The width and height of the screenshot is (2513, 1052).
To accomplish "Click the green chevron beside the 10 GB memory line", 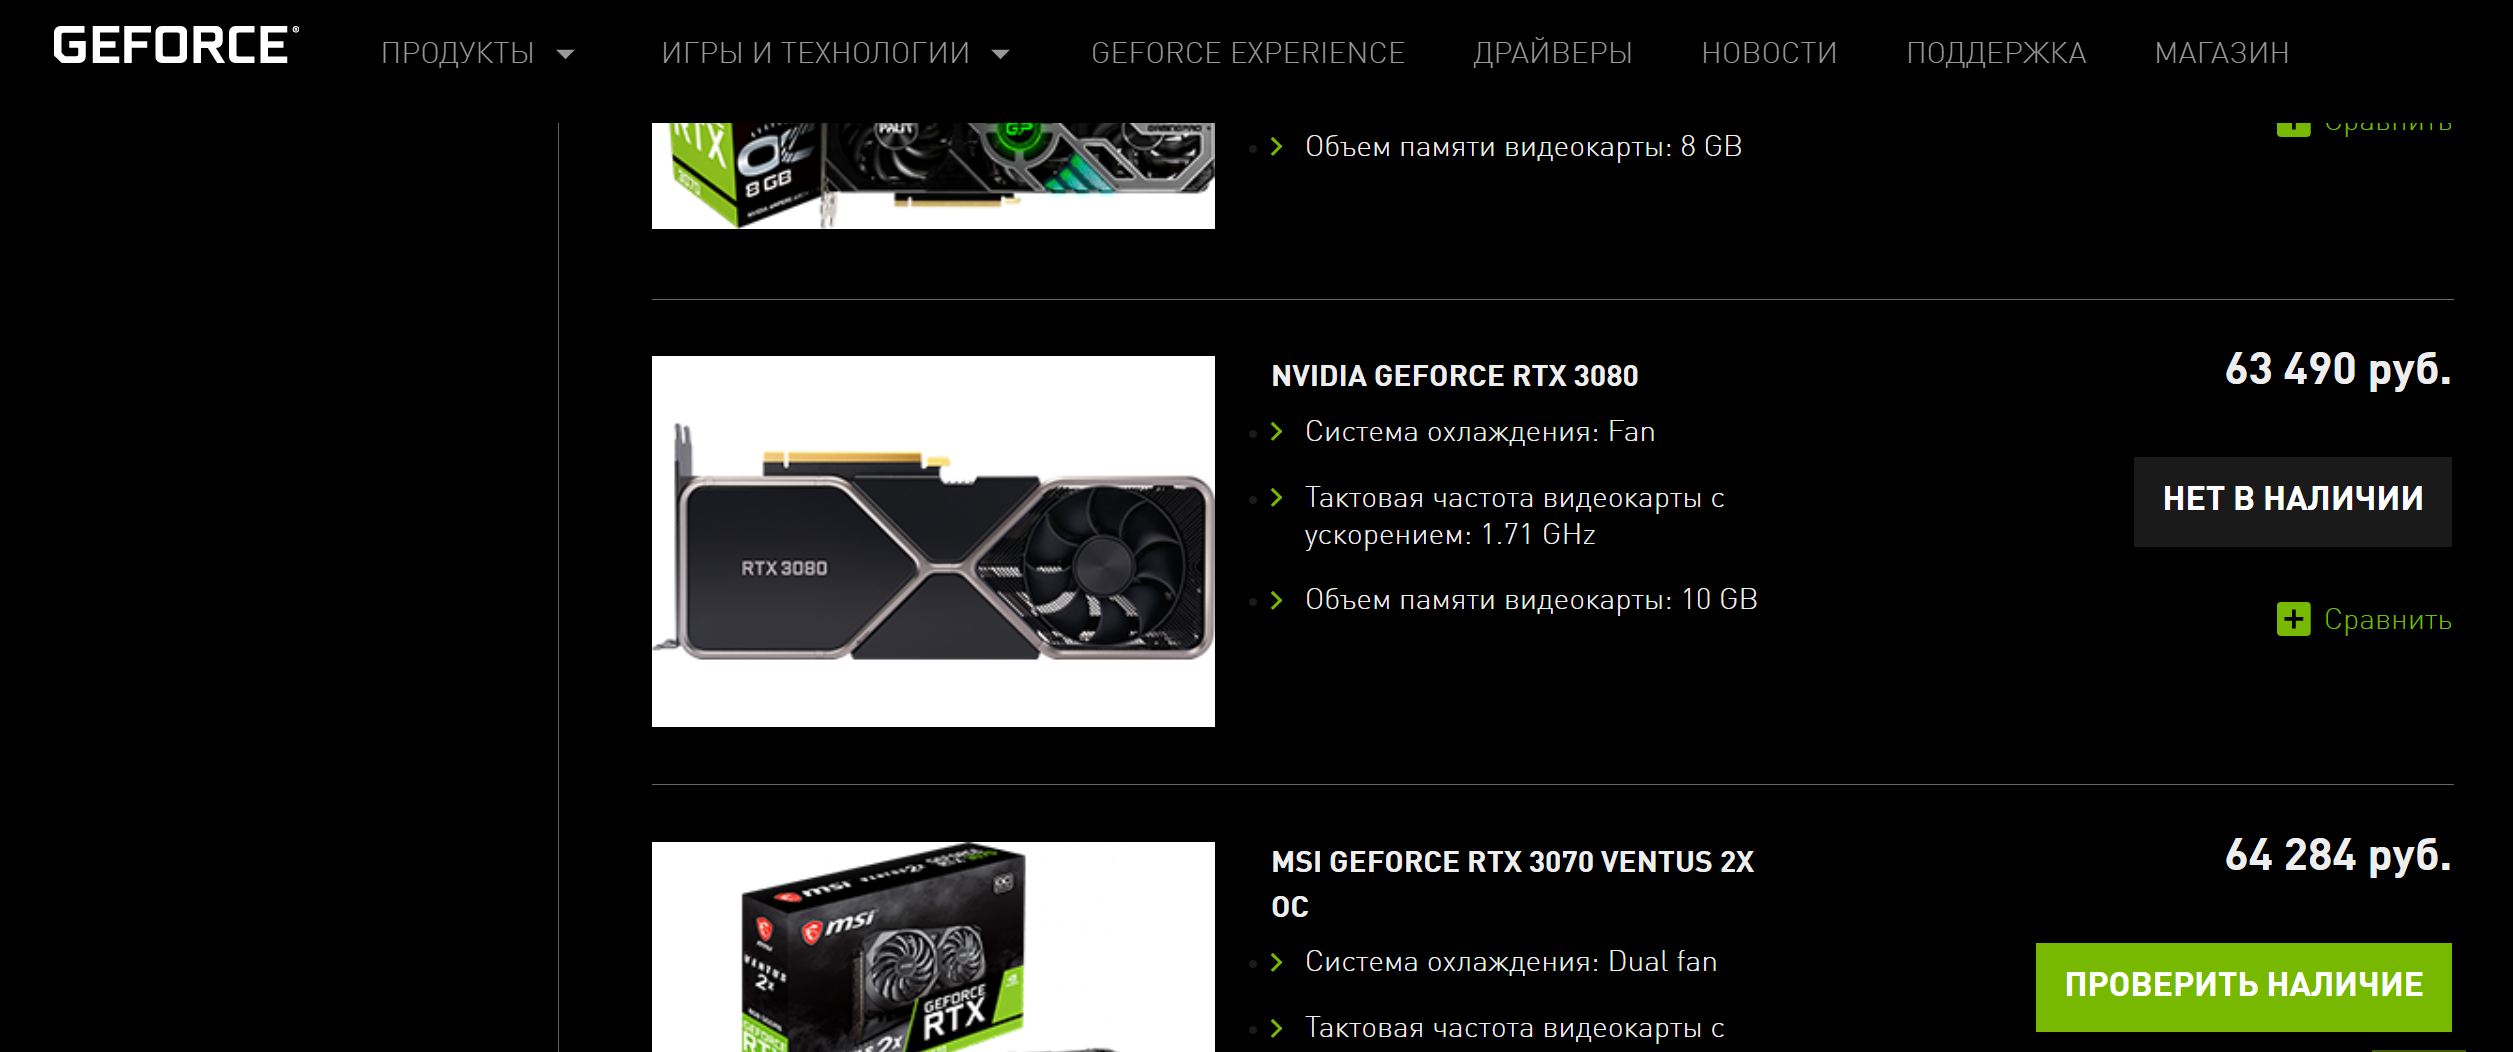I will coord(1276,600).
